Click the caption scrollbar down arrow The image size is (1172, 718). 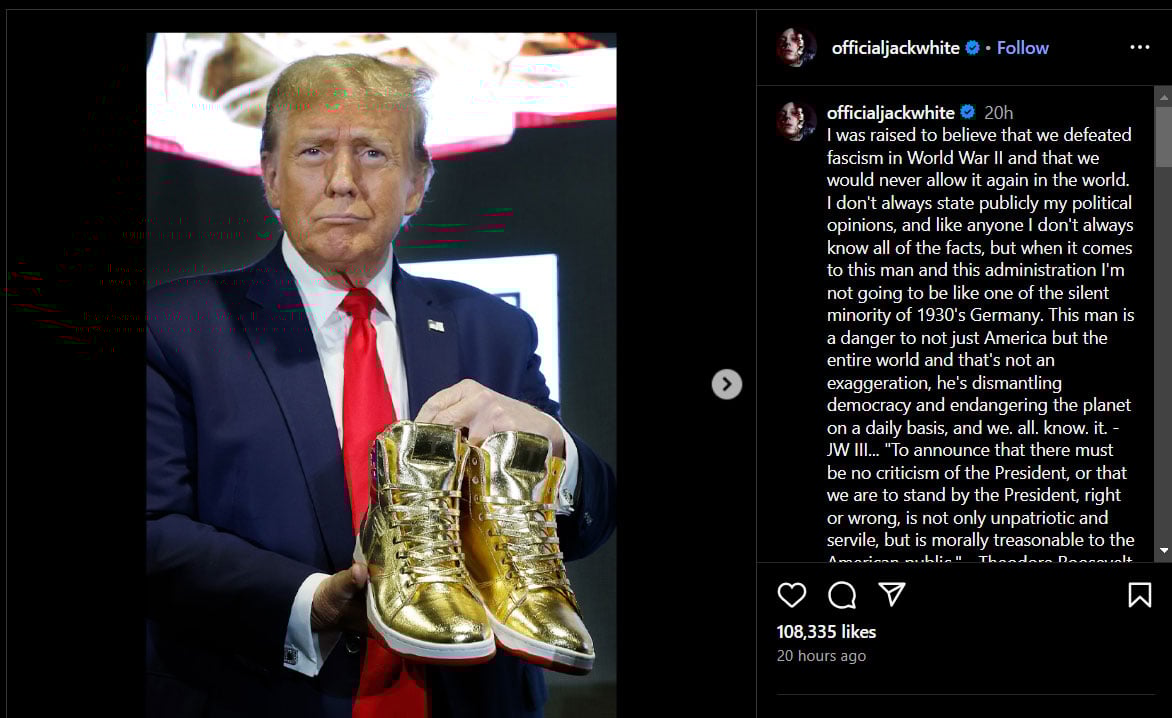coord(1164,551)
